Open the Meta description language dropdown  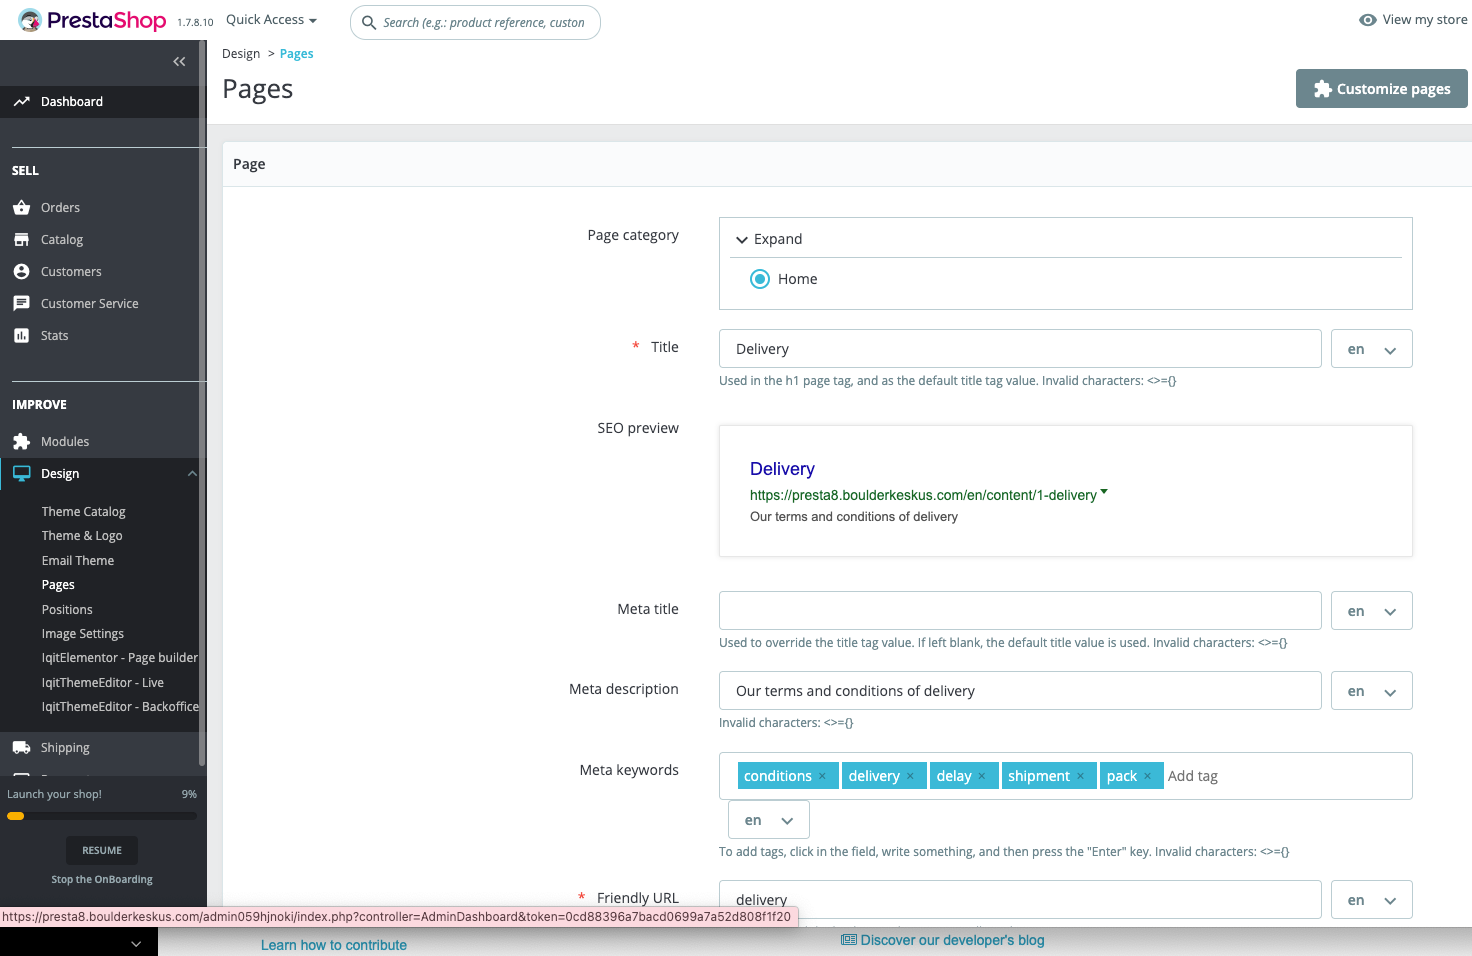pyautogui.click(x=1372, y=691)
